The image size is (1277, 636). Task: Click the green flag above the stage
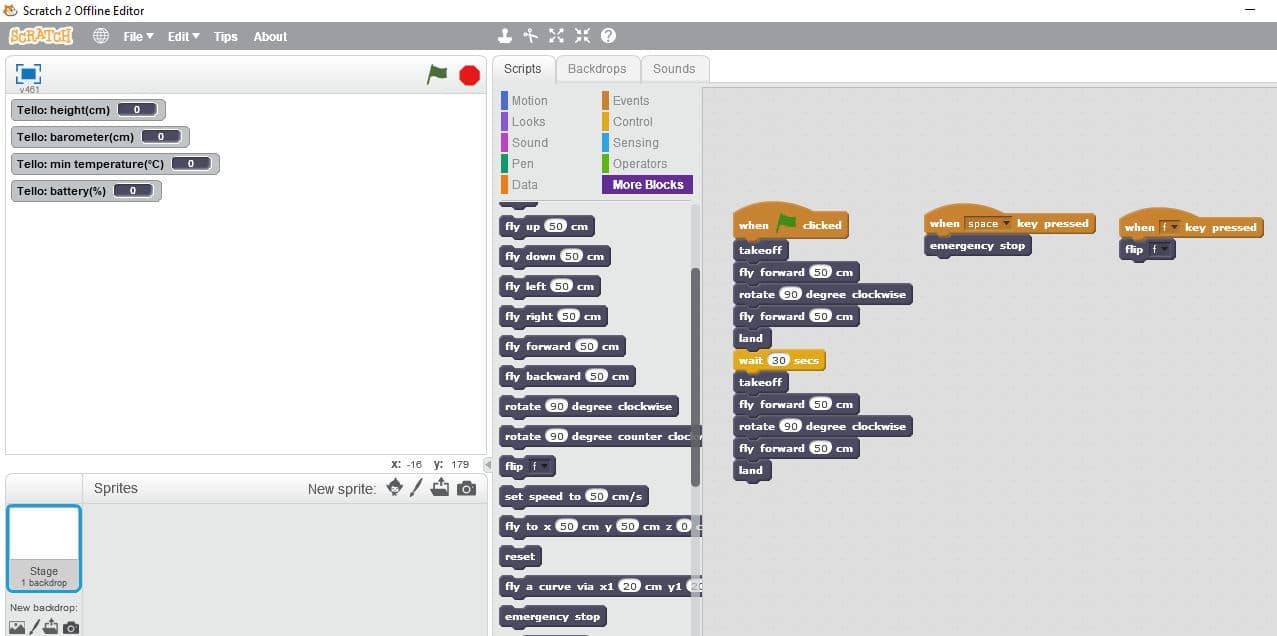tap(437, 74)
